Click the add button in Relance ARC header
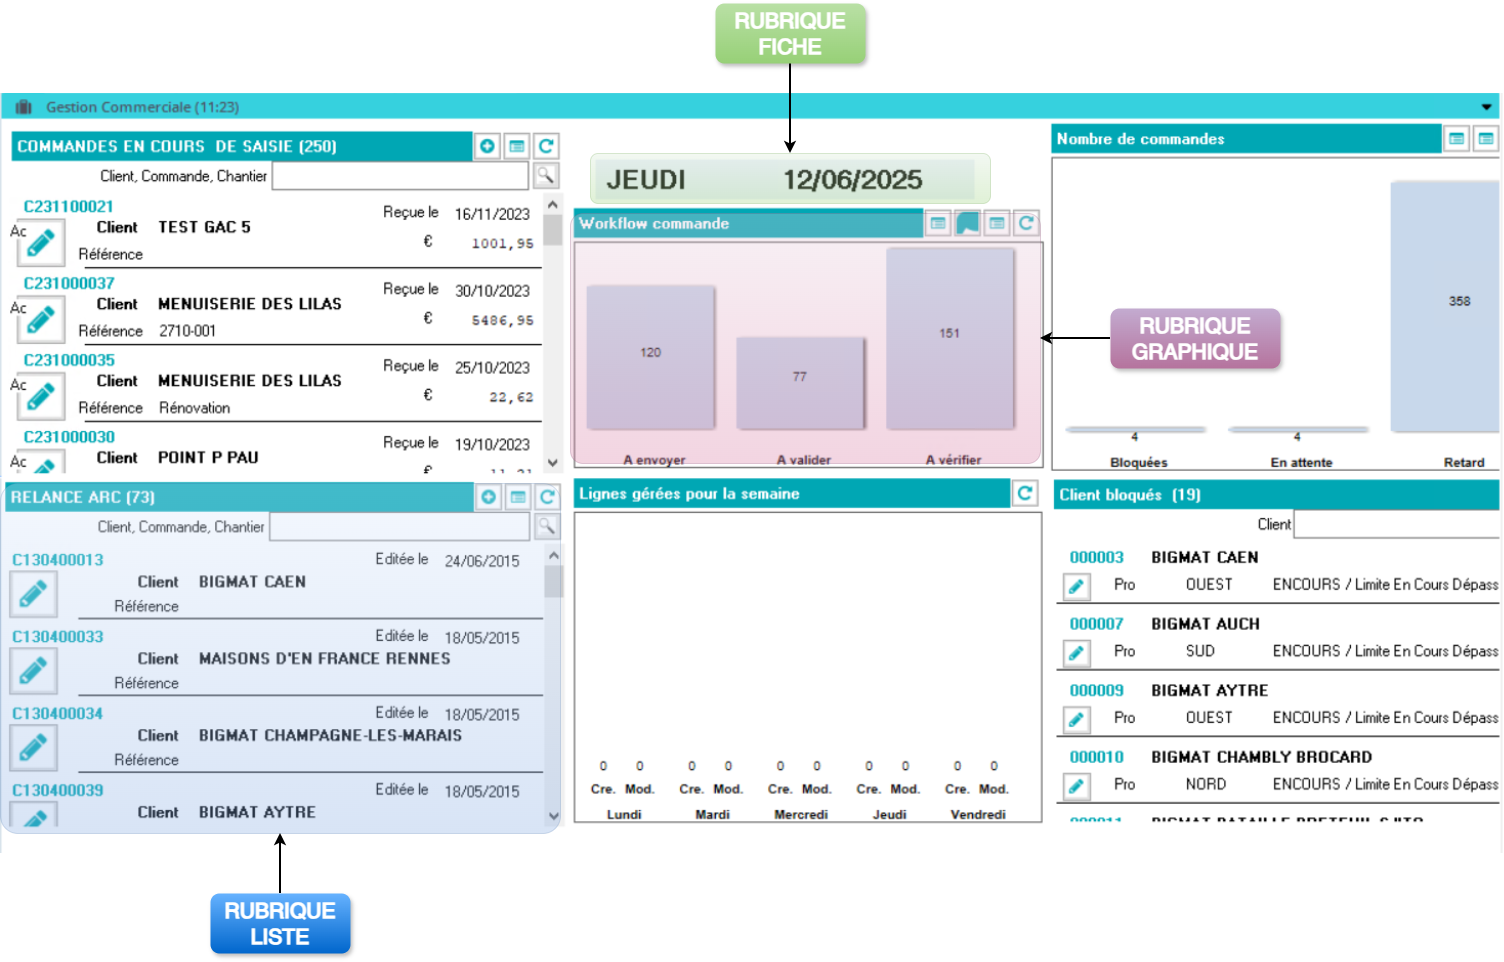 488,497
